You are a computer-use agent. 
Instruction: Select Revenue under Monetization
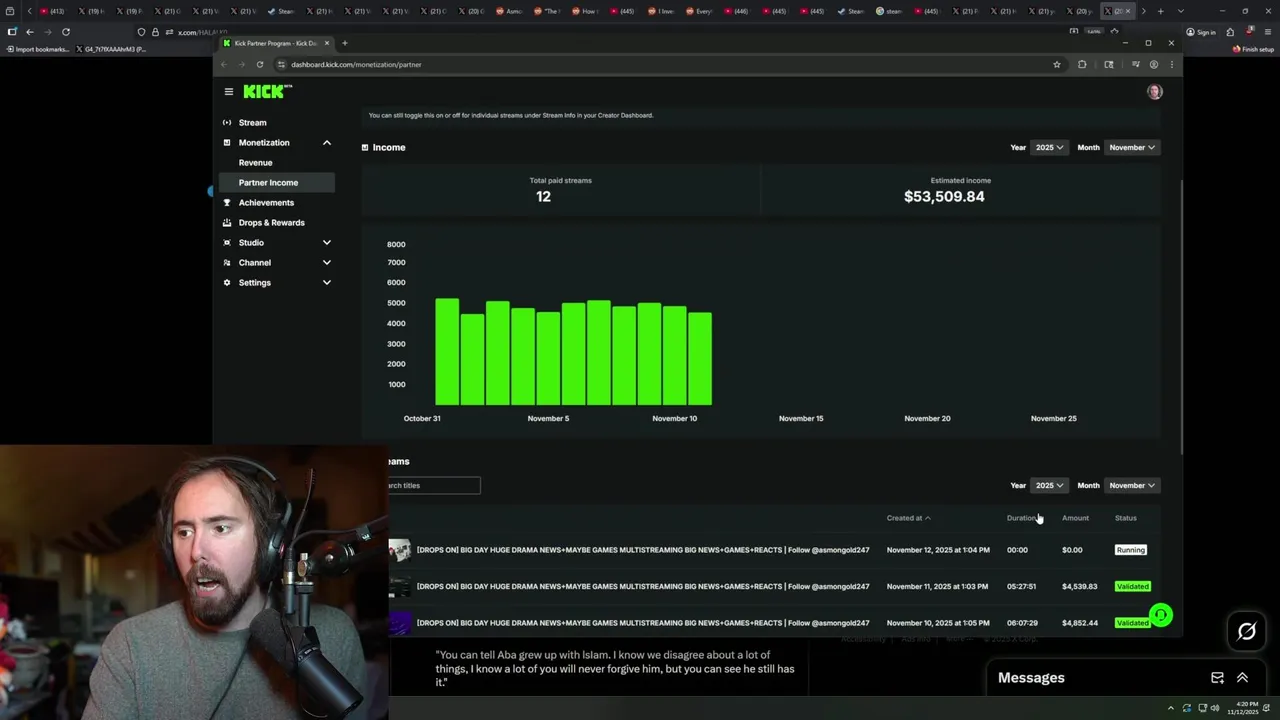(255, 163)
